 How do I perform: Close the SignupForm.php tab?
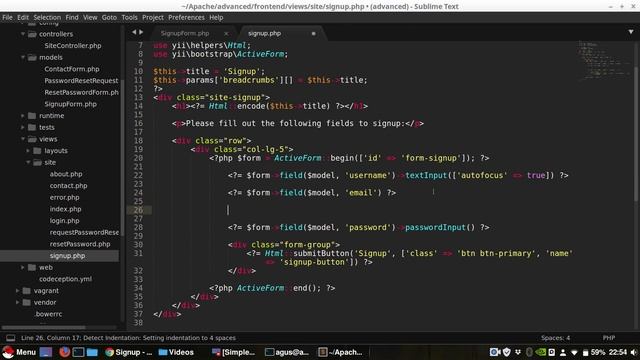tap(226, 33)
